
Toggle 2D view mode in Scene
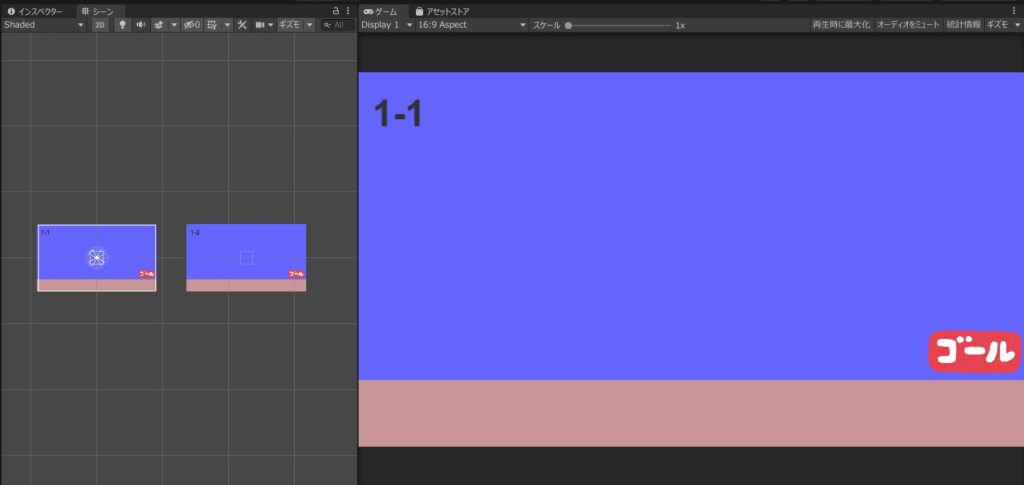(x=100, y=25)
